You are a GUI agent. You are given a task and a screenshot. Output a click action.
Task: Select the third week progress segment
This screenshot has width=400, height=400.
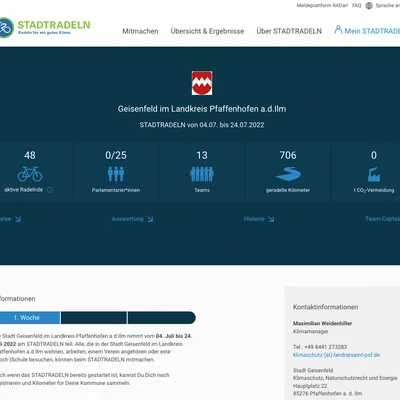[x=162, y=318]
